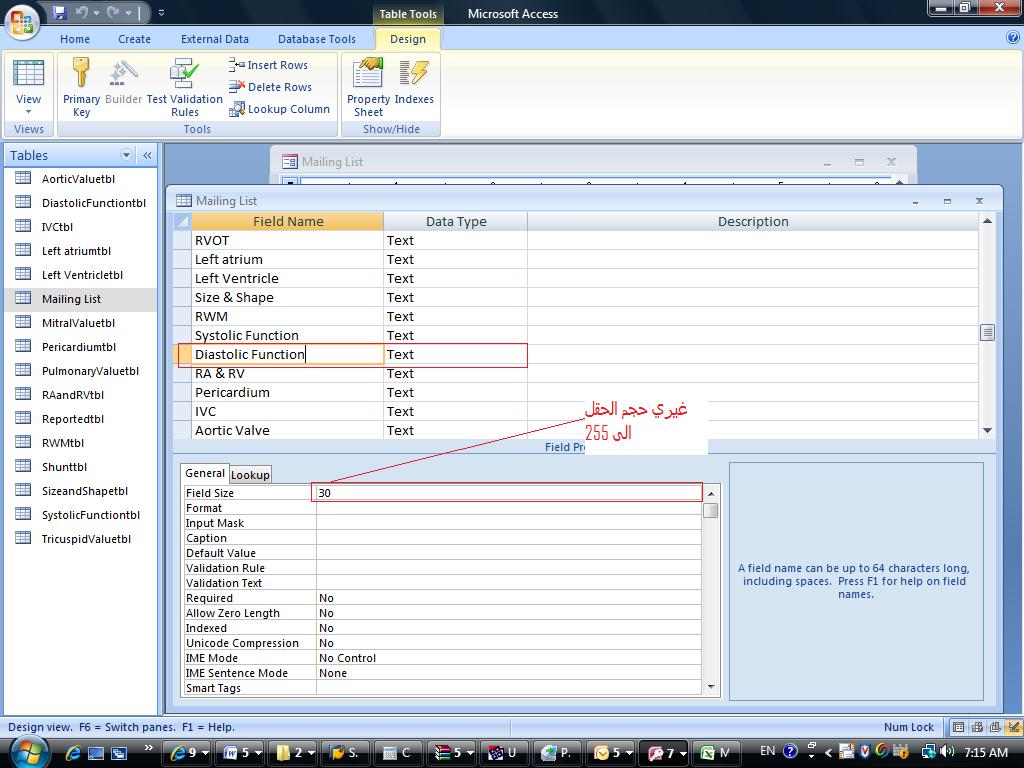Switch to the Lookup properties tab

pyautogui.click(x=250, y=475)
